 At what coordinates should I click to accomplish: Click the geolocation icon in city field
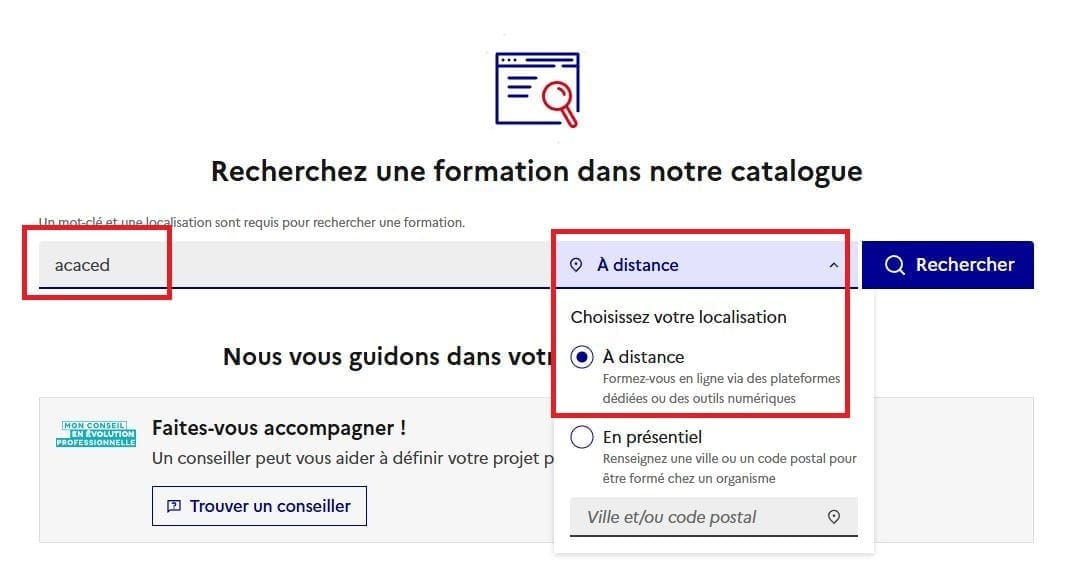point(834,517)
